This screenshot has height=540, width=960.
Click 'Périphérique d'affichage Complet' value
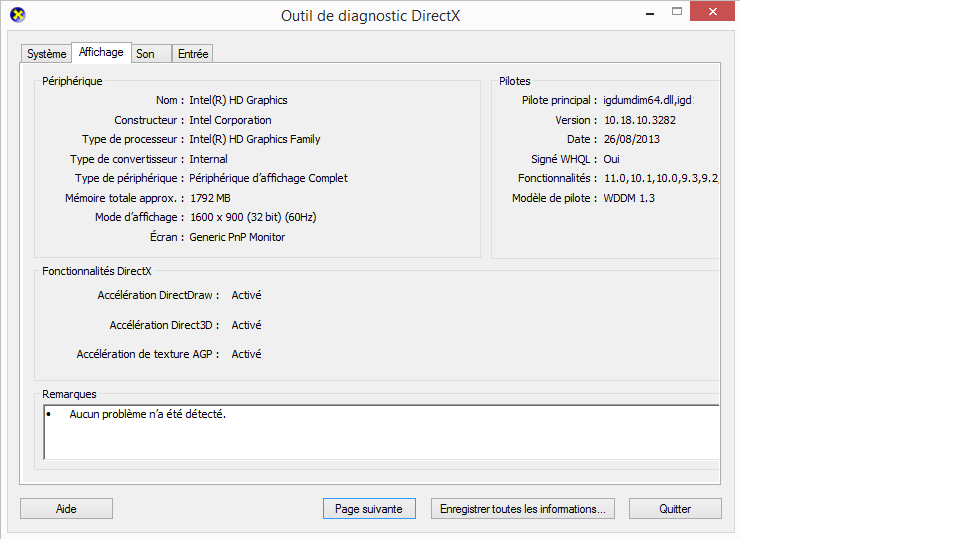tap(268, 178)
